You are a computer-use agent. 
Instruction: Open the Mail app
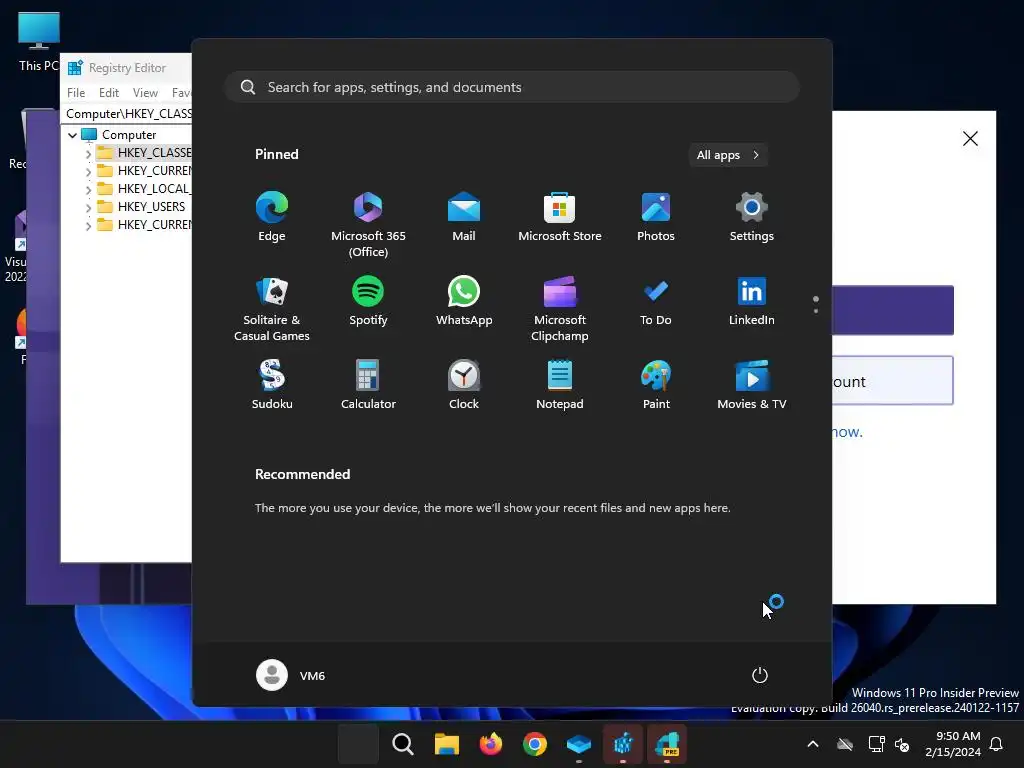coord(464,217)
